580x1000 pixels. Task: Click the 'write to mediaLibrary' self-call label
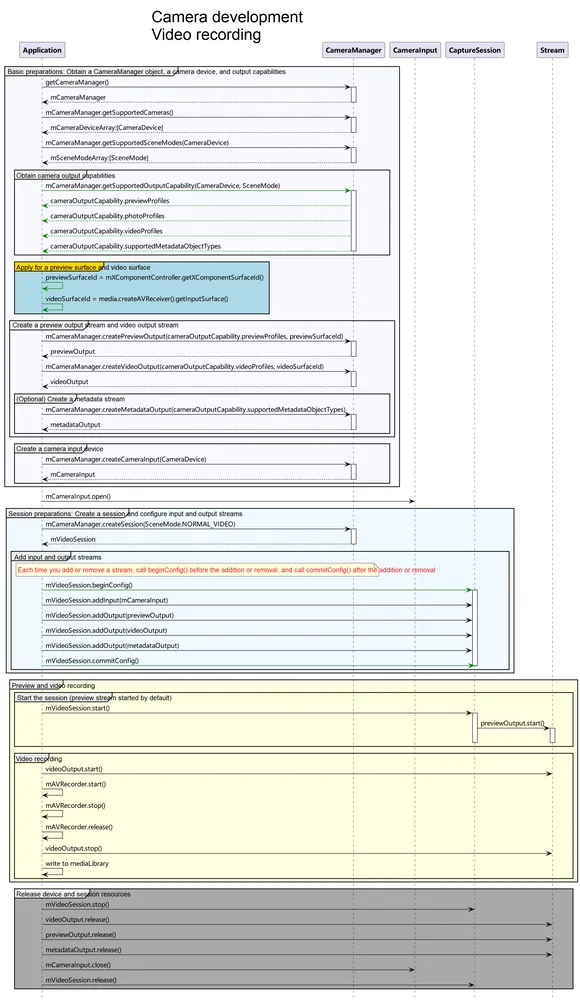[77, 864]
